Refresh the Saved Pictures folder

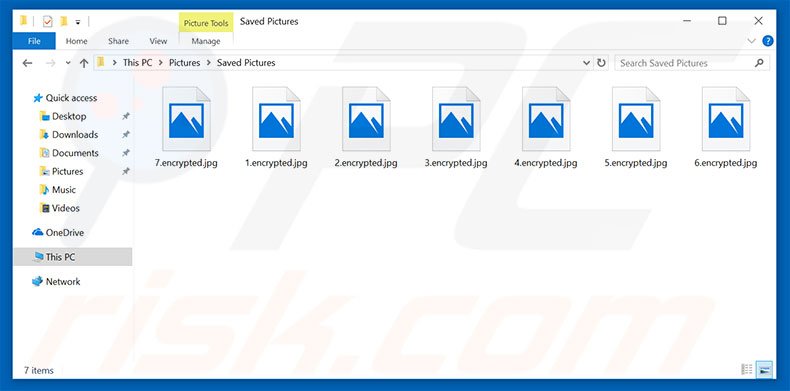[601, 63]
